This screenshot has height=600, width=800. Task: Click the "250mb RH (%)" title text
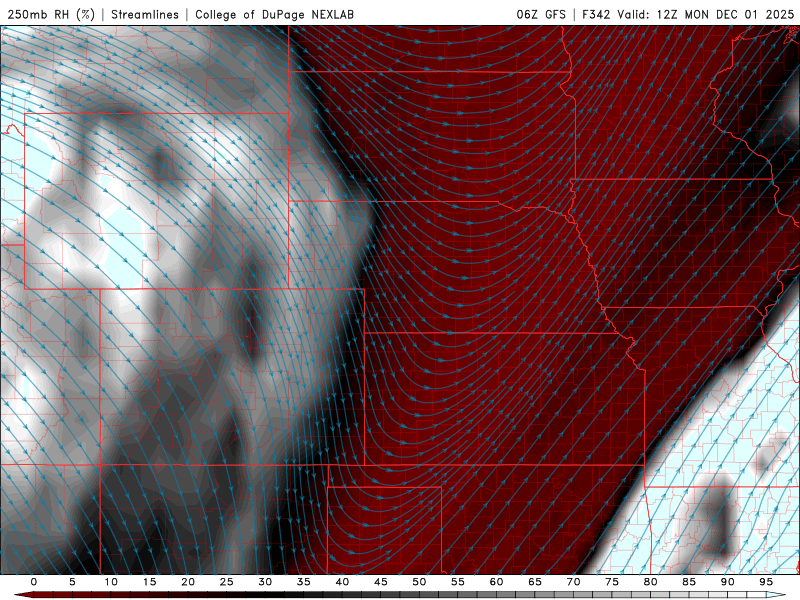pyautogui.click(x=51, y=14)
